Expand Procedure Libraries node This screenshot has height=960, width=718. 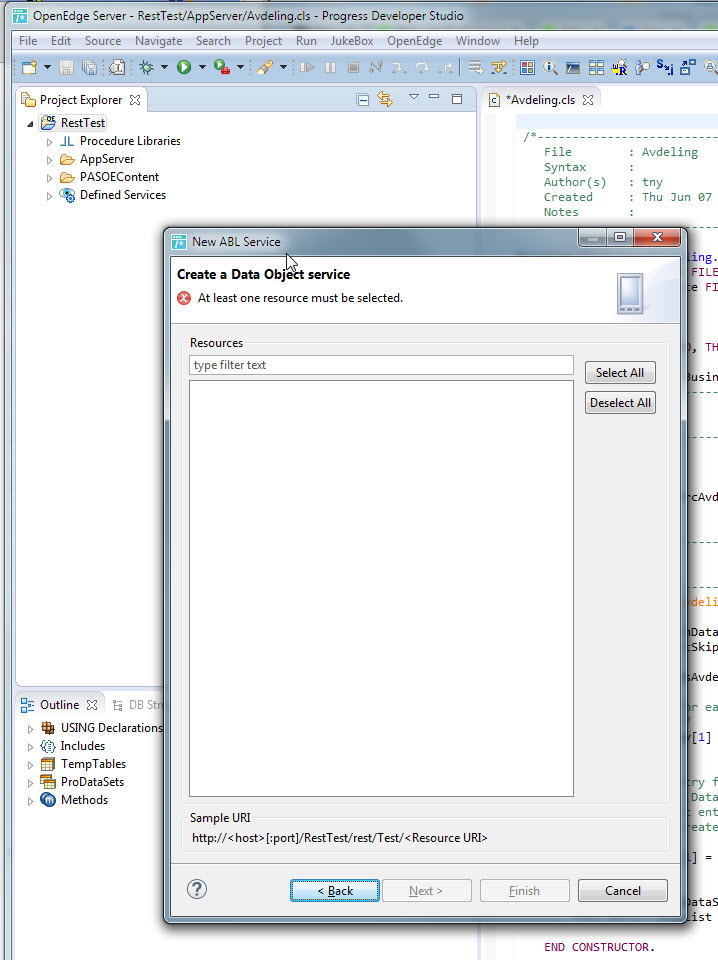coord(49,142)
